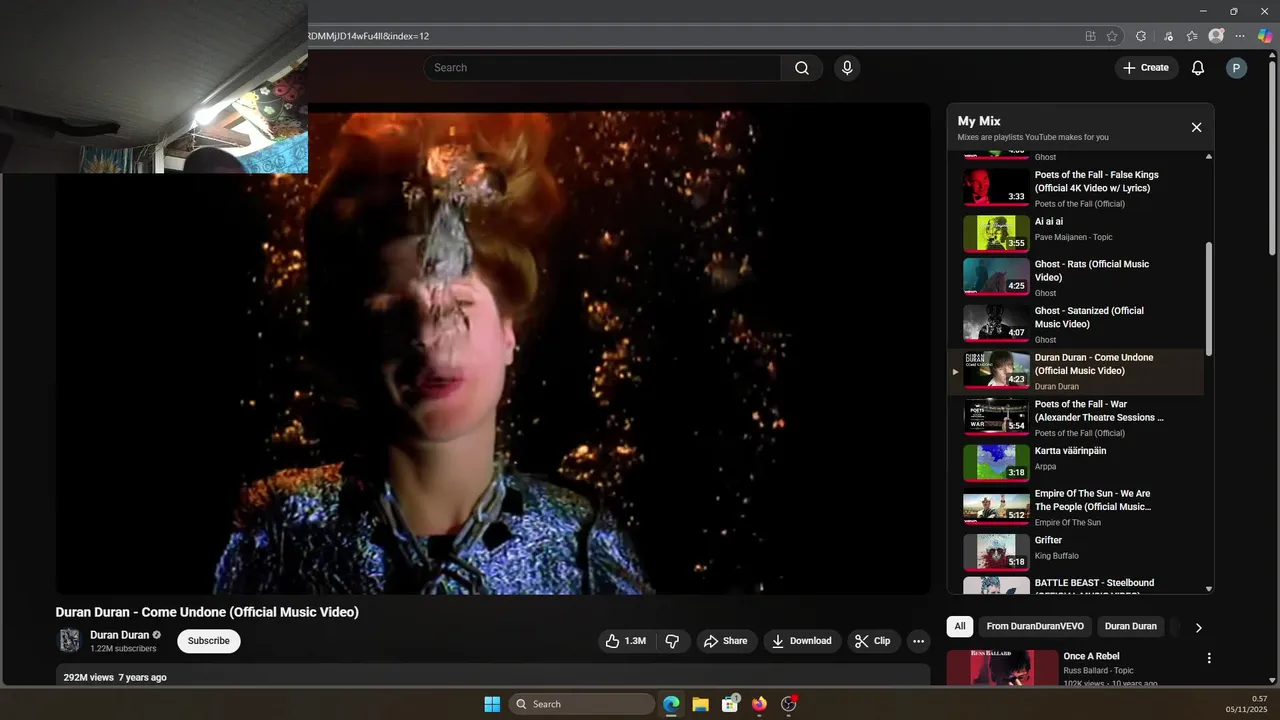Viewport: 1280px width, 720px height.
Task: Open browser Extensions puzzle icon
Action: coord(1141,36)
